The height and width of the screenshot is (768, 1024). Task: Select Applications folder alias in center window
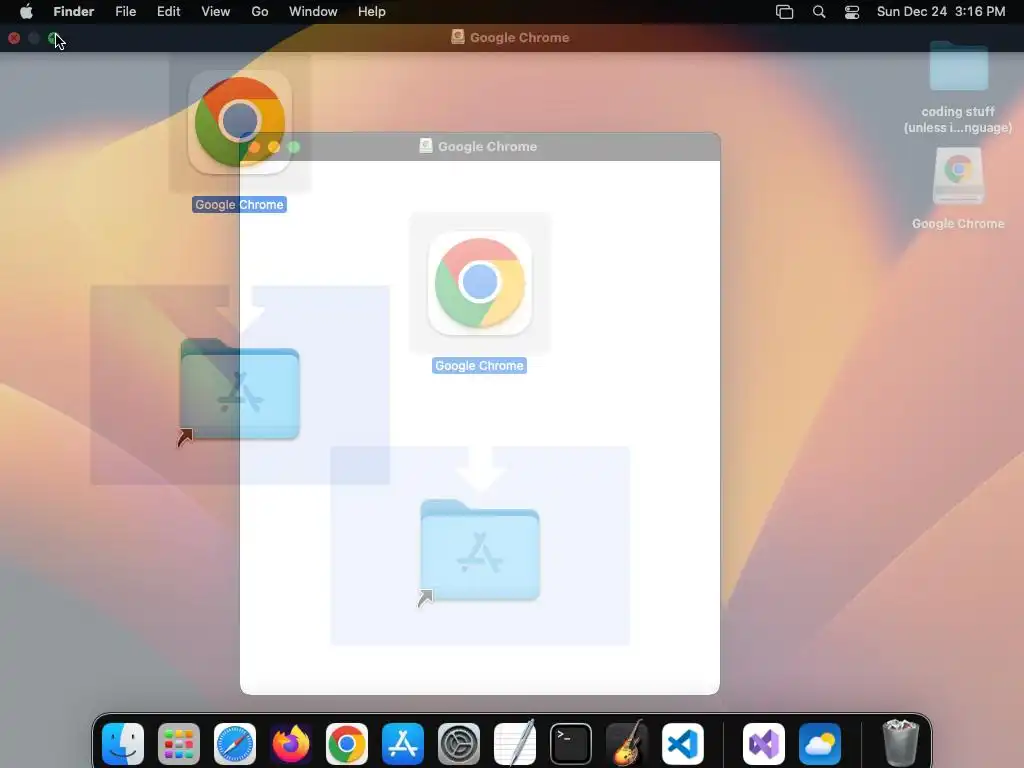[480, 552]
